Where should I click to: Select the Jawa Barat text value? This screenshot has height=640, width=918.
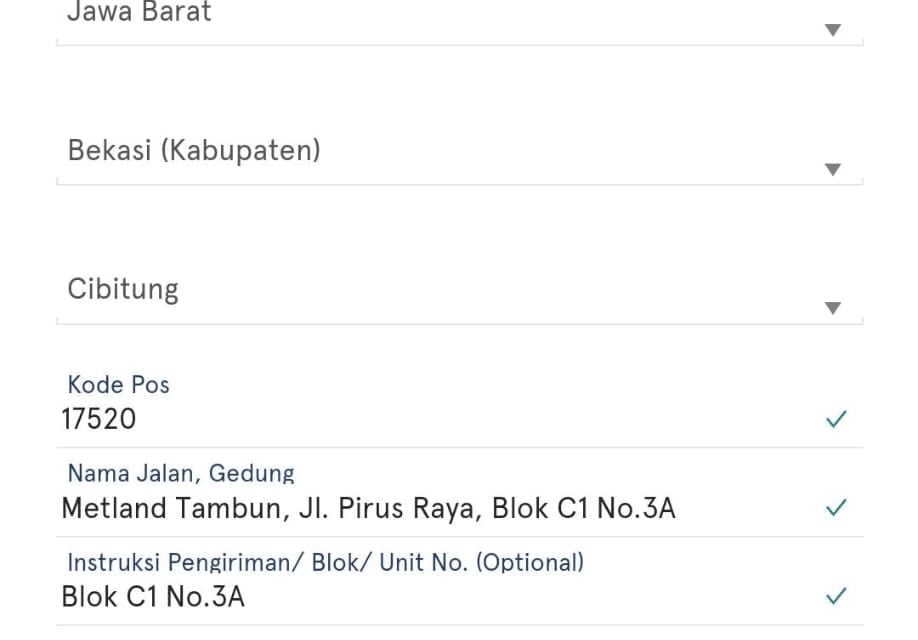pos(139,12)
